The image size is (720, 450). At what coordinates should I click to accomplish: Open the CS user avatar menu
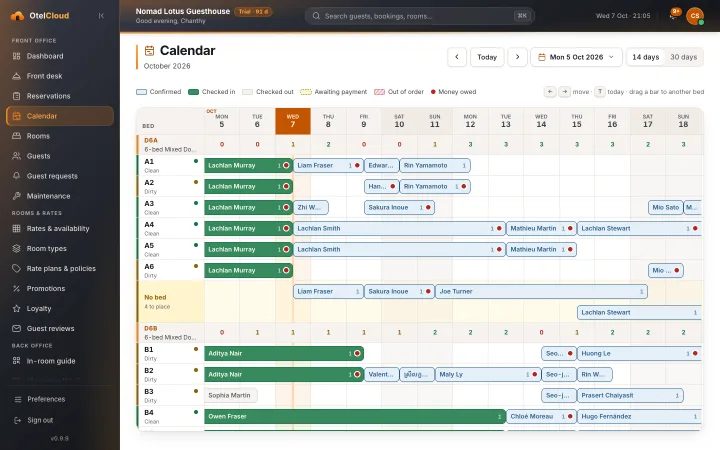[x=695, y=16]
